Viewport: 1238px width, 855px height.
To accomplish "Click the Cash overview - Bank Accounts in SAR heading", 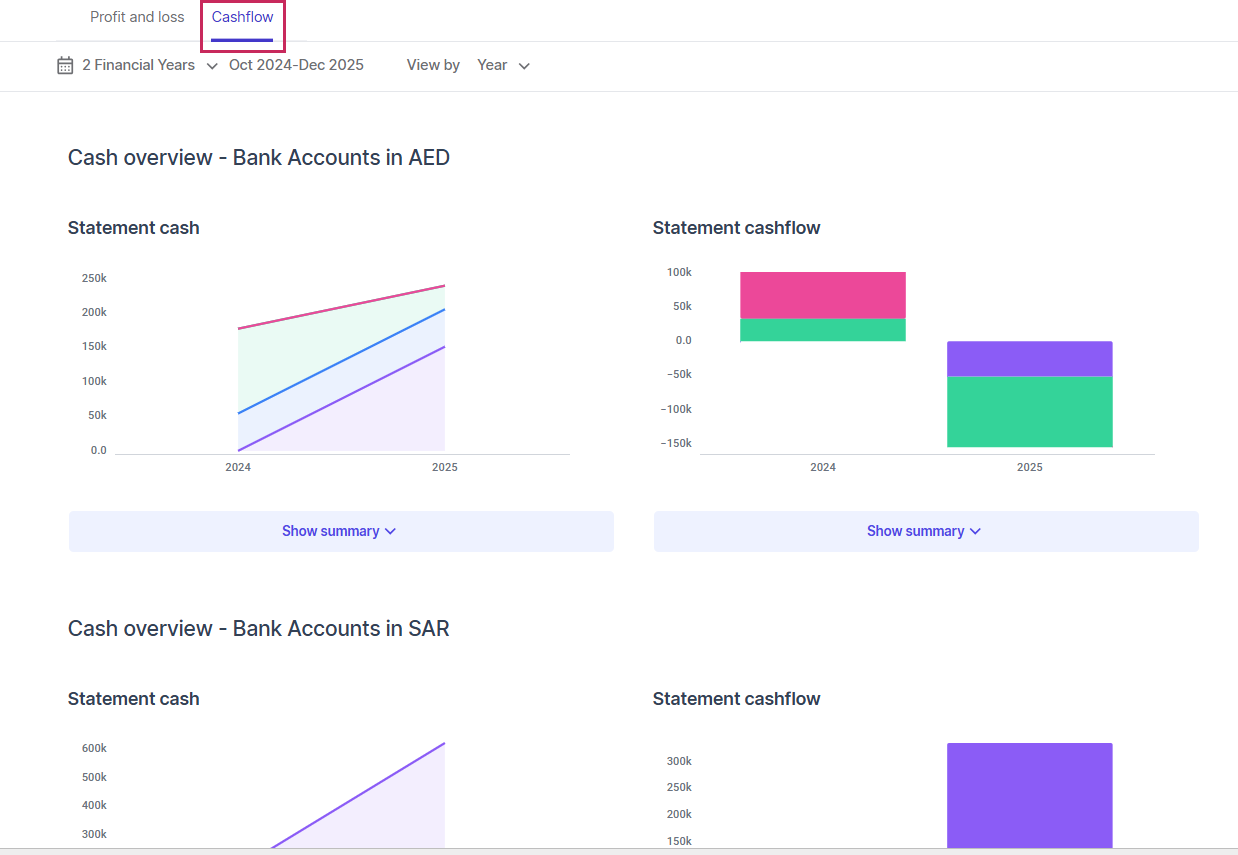I will tap(258, 628).
